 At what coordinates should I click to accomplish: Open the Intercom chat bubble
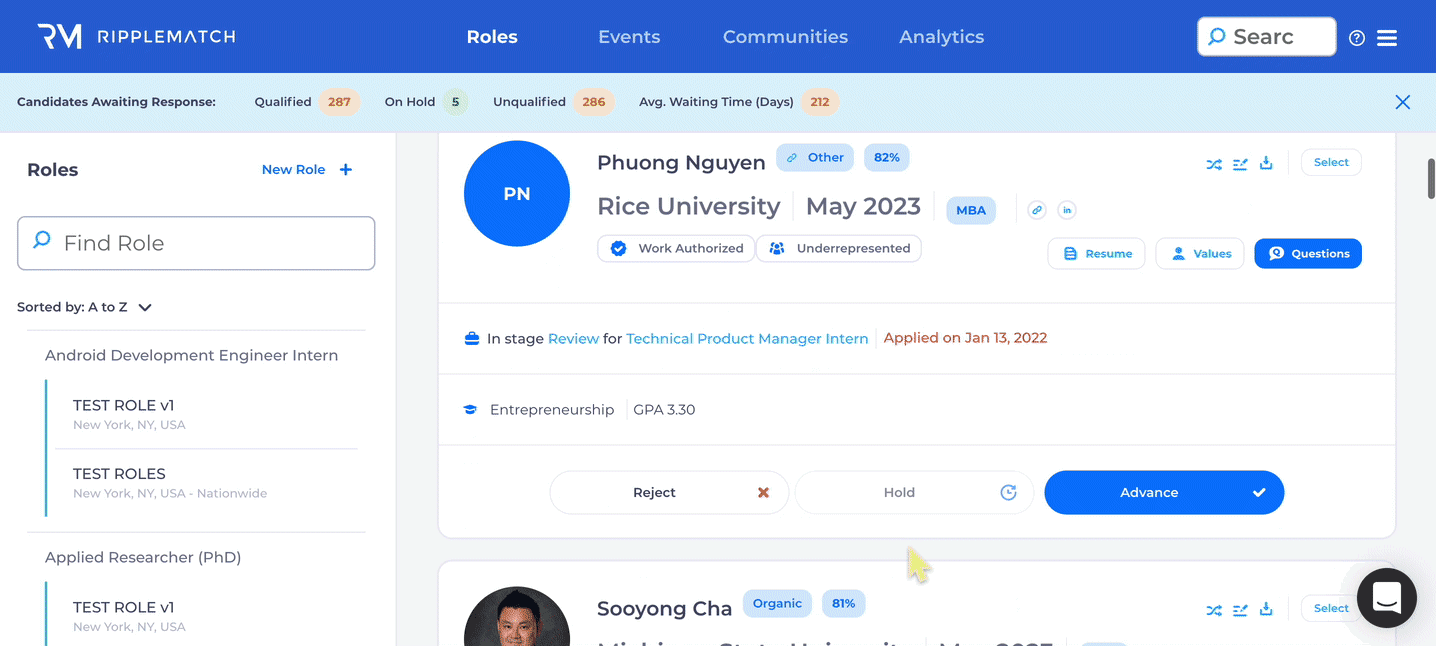[x=1386, y=597]
